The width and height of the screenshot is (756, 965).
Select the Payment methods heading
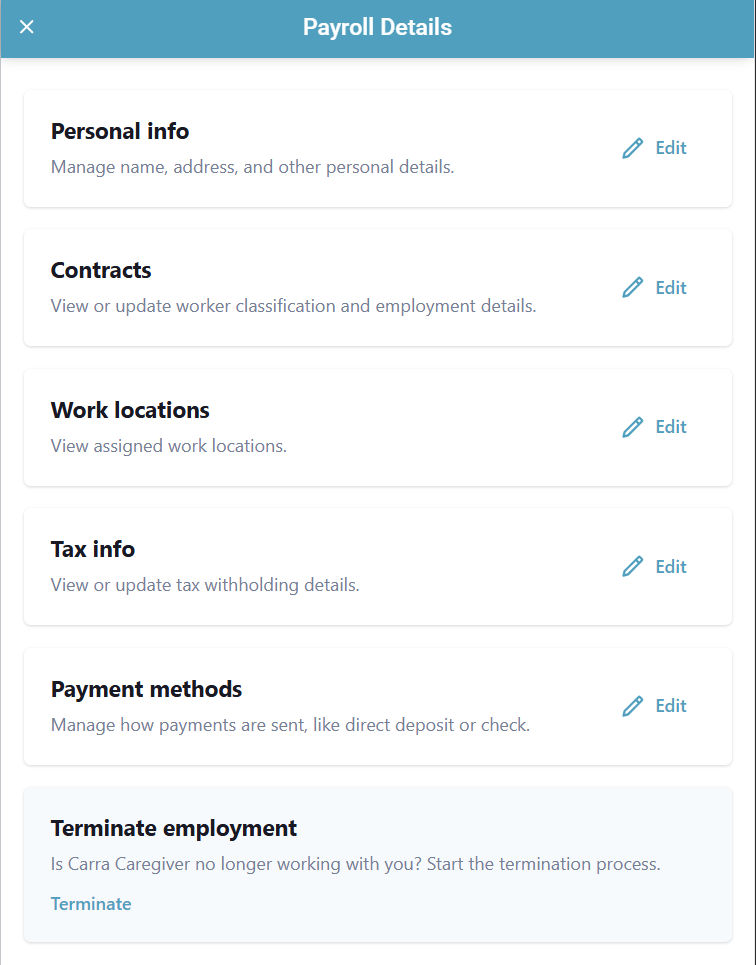pos(146,690)
